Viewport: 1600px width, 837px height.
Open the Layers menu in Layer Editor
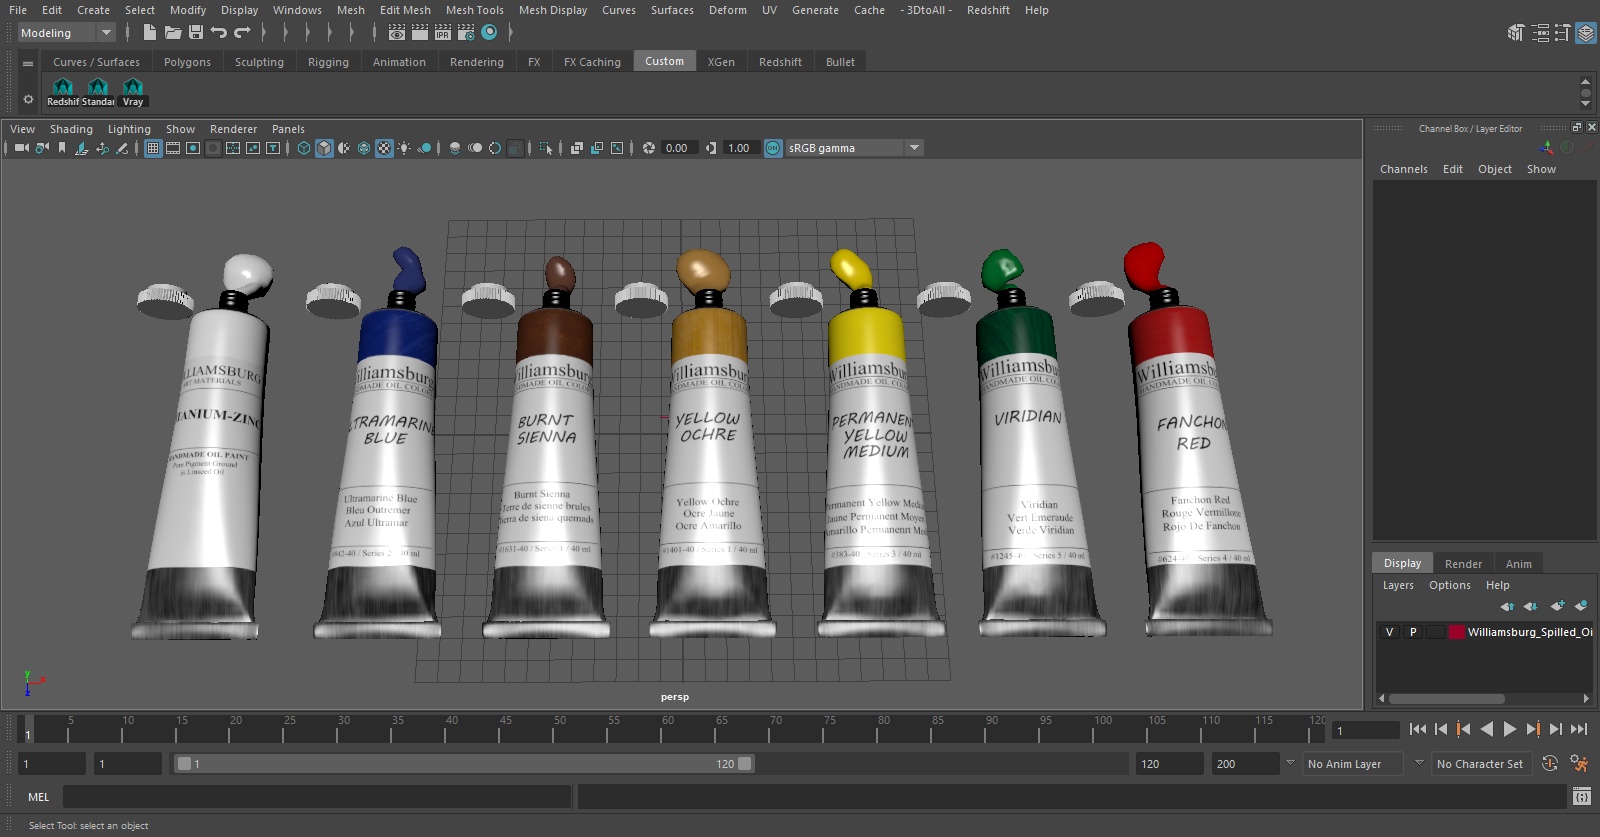click(1398, 585)
